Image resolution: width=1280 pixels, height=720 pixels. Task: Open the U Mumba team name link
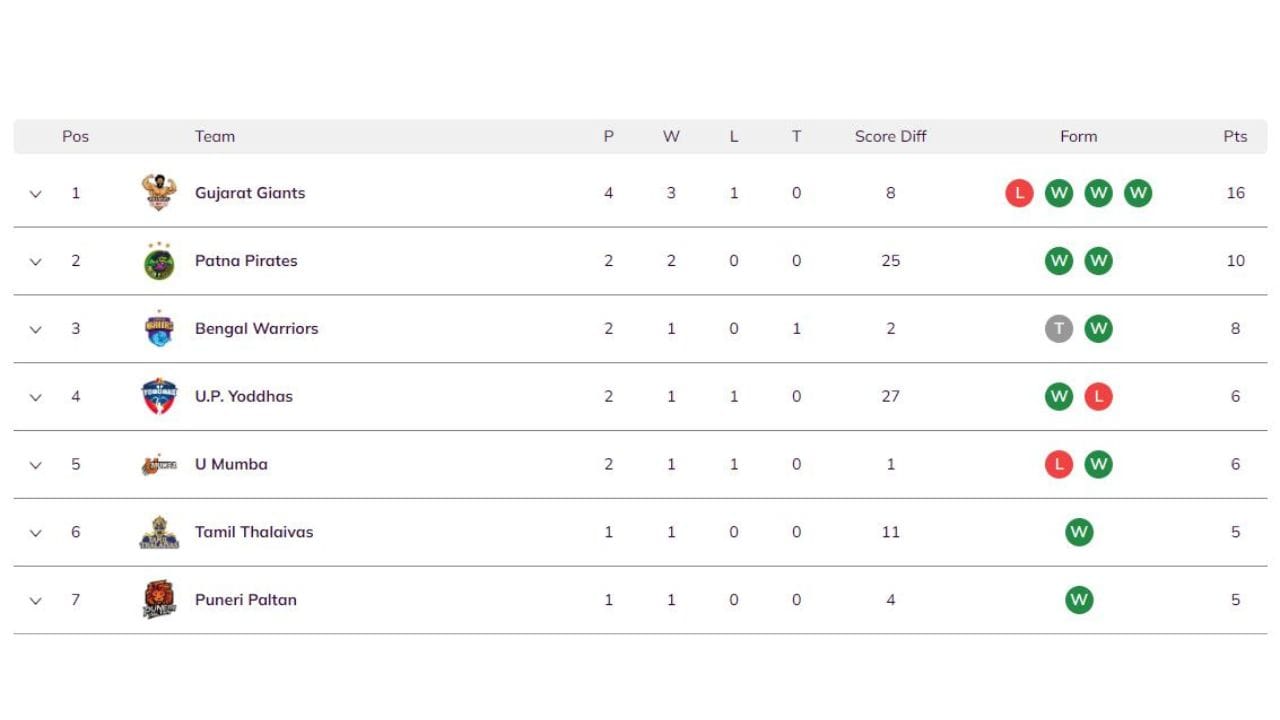pyautogui.click(x=231, y=464)
